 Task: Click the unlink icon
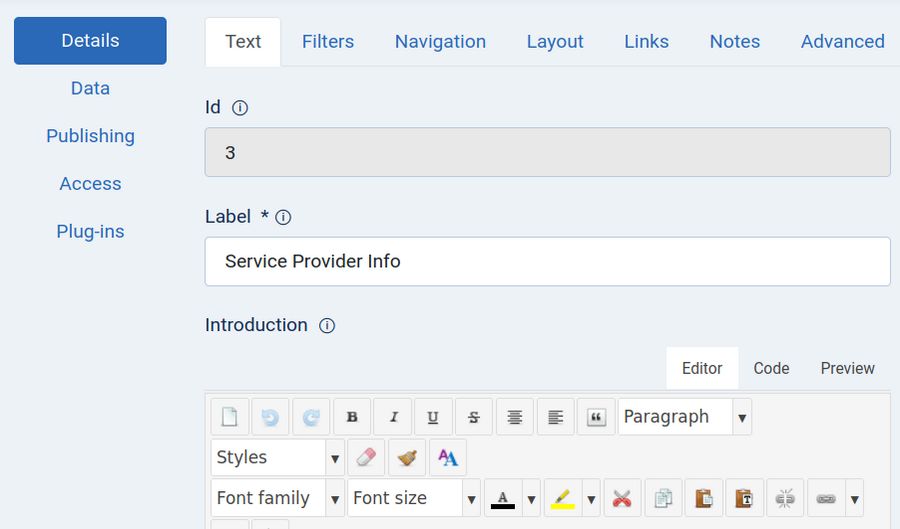pyautogui.click(x=785, y=498)
